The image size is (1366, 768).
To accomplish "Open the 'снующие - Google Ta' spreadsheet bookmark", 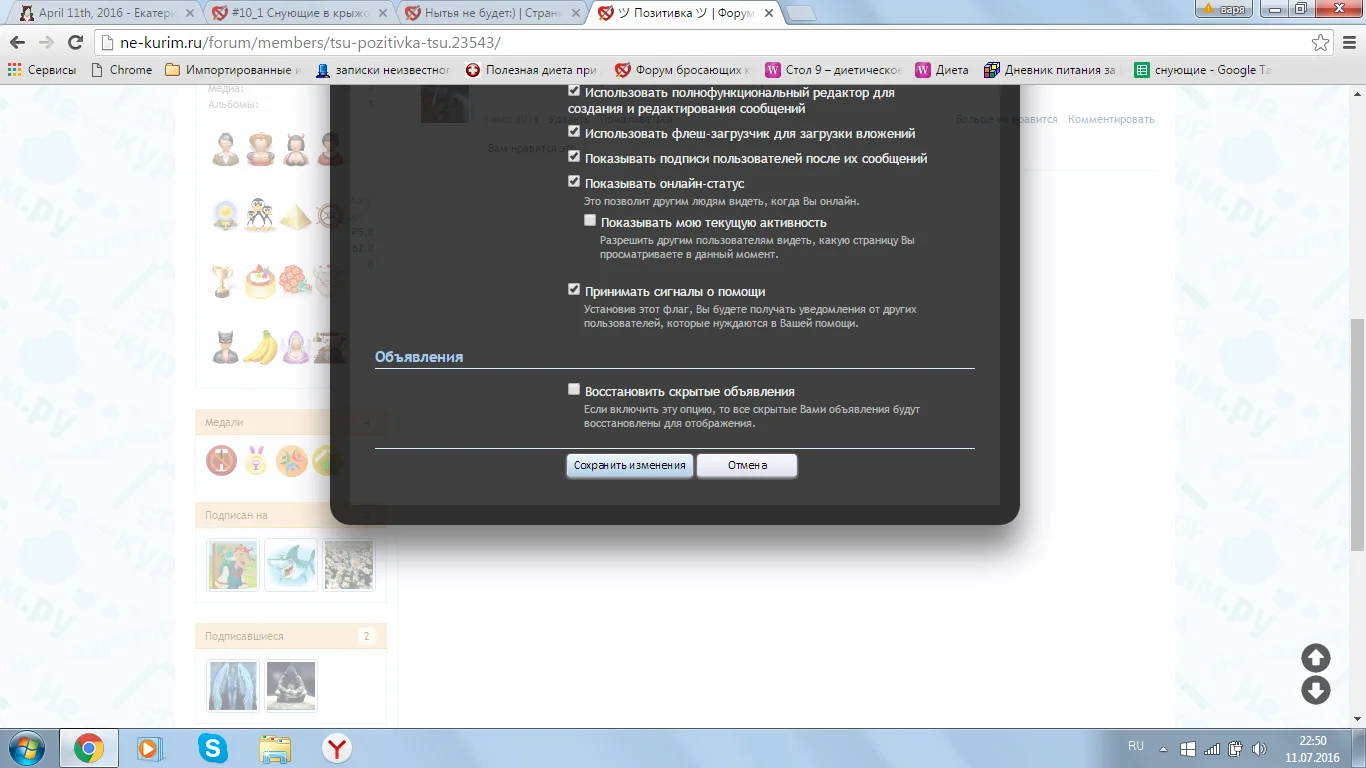I will (x=1201, y=70).
